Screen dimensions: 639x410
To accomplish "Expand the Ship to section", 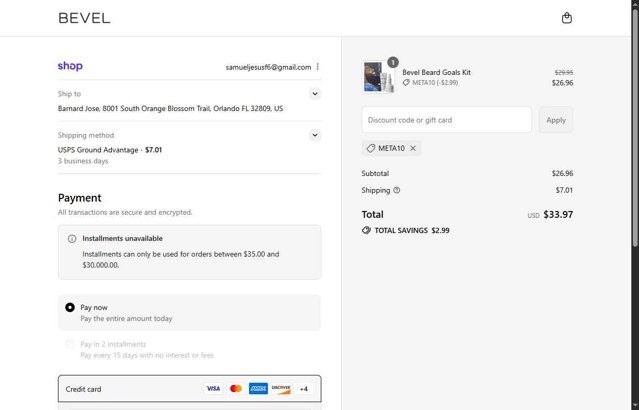I will [x=315, y=94].
